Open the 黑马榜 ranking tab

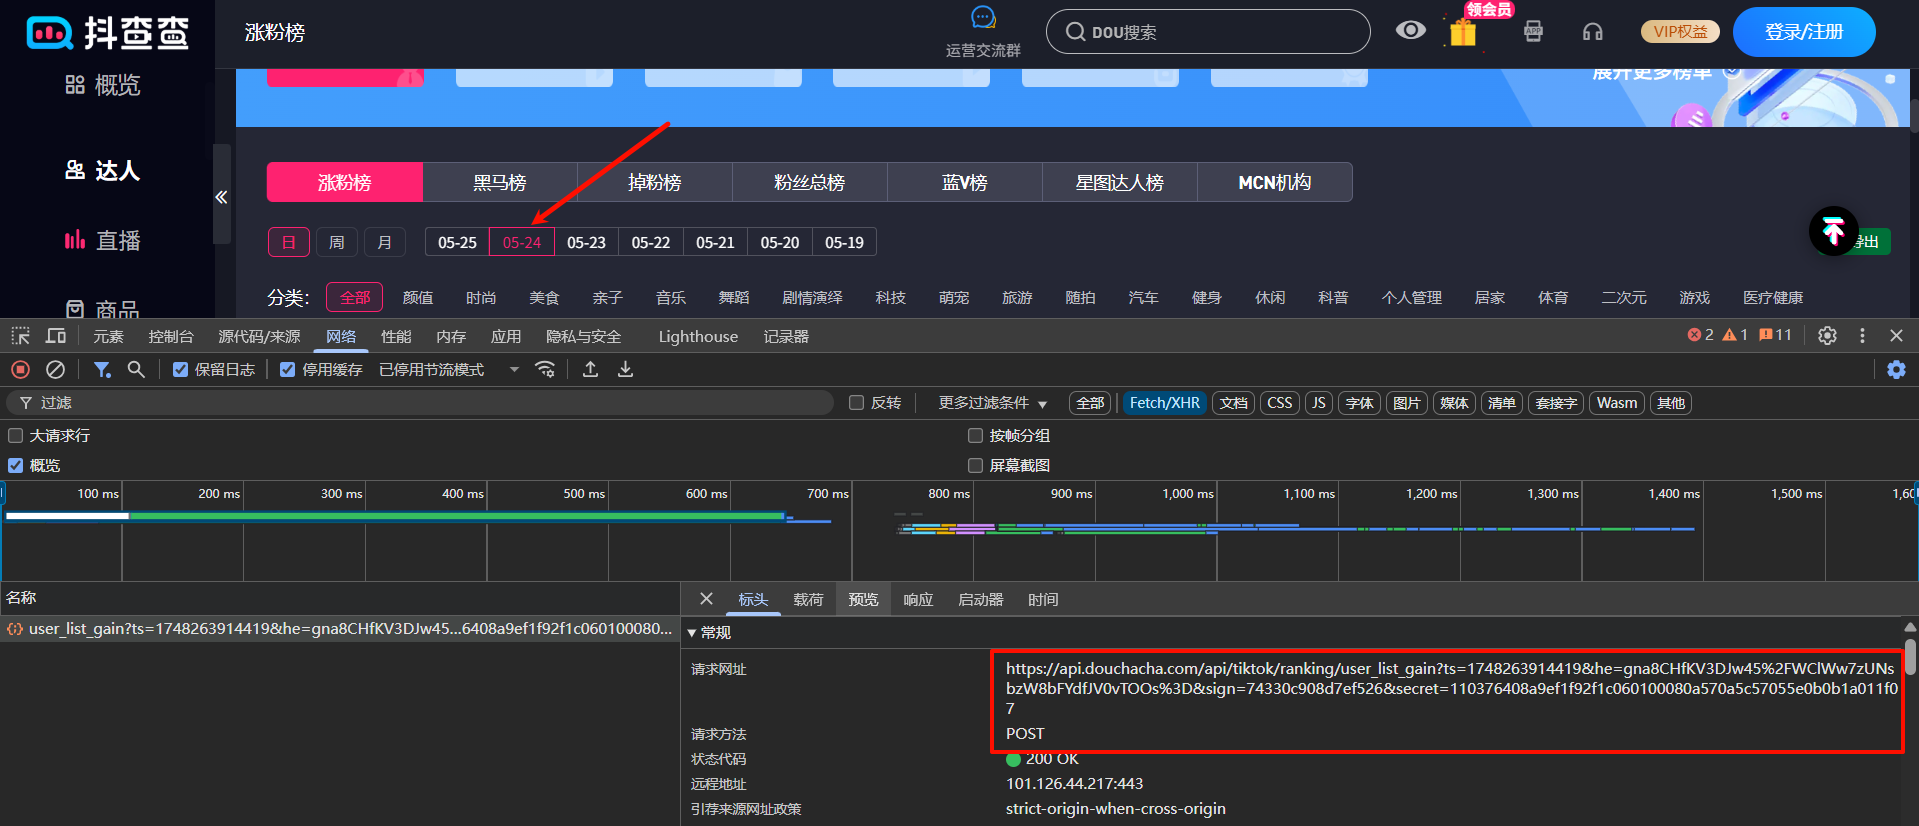coord(500,182)
